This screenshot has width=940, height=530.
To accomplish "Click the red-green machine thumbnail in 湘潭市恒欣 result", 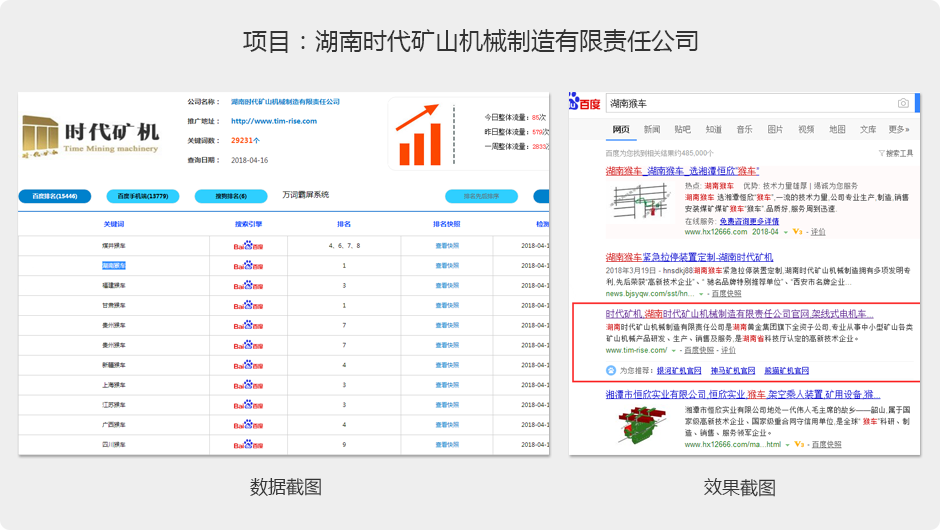I will (641, 424).
